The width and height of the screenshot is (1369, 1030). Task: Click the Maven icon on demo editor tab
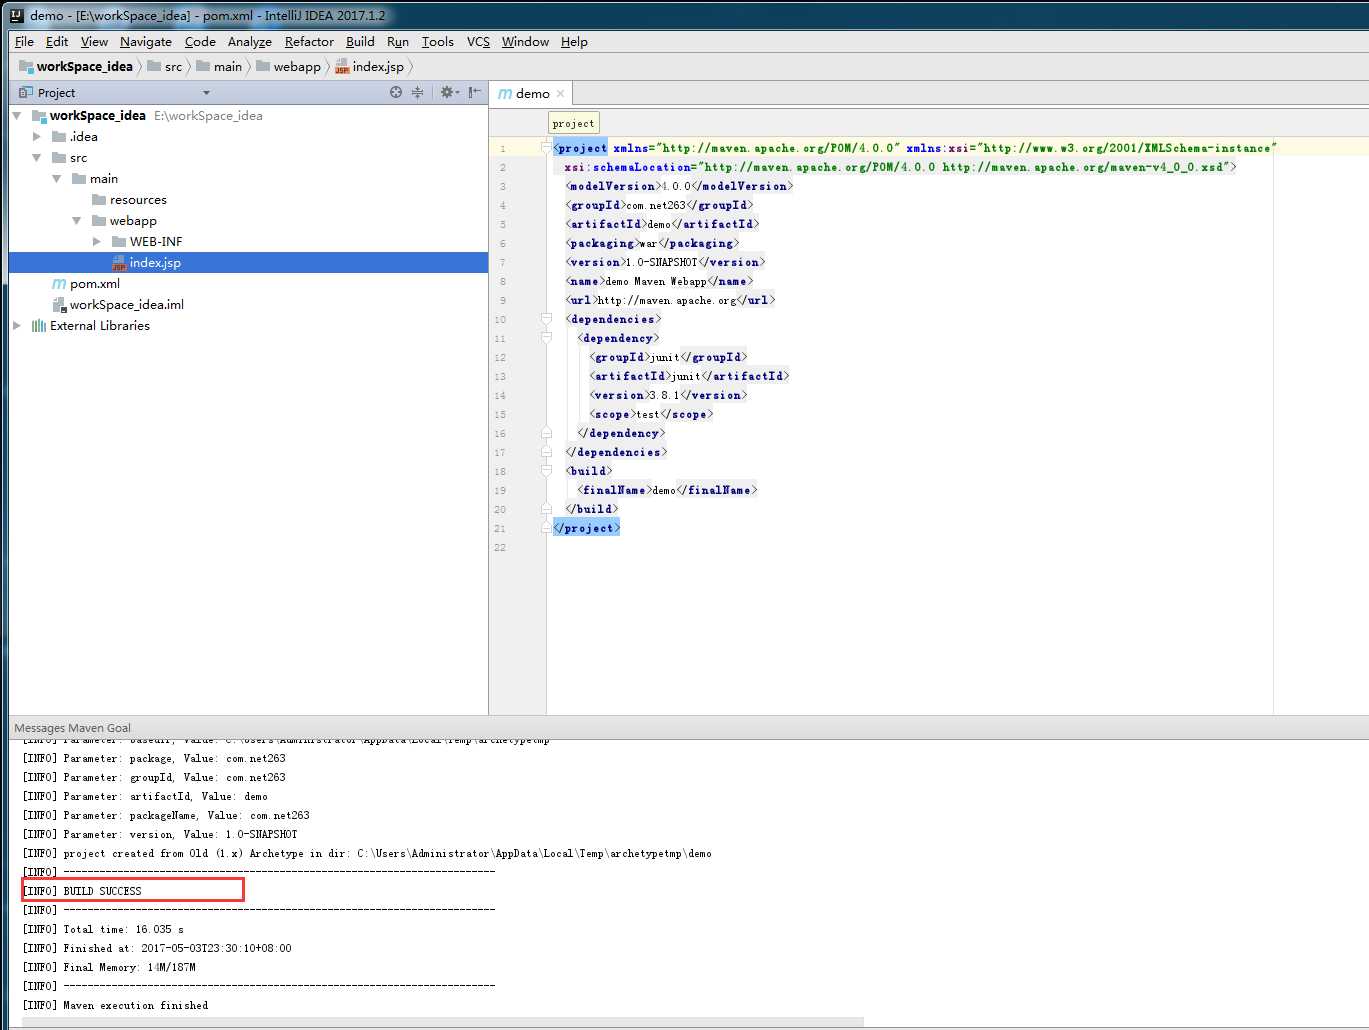point(505,94)
